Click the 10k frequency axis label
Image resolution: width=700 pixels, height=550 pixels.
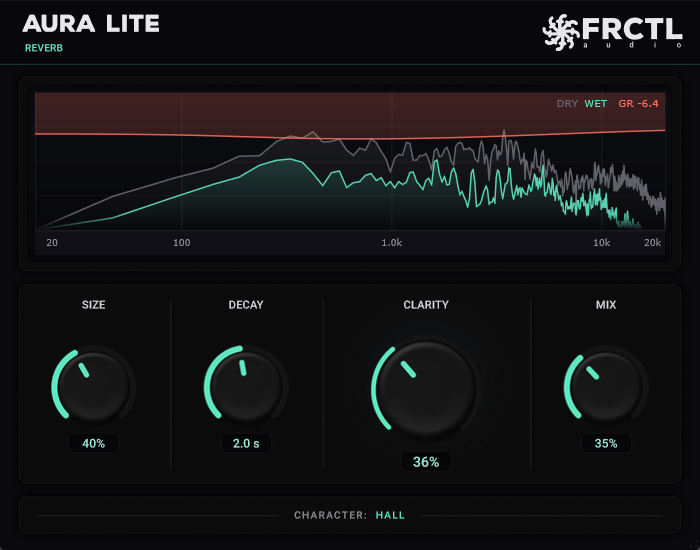(601, 242)
